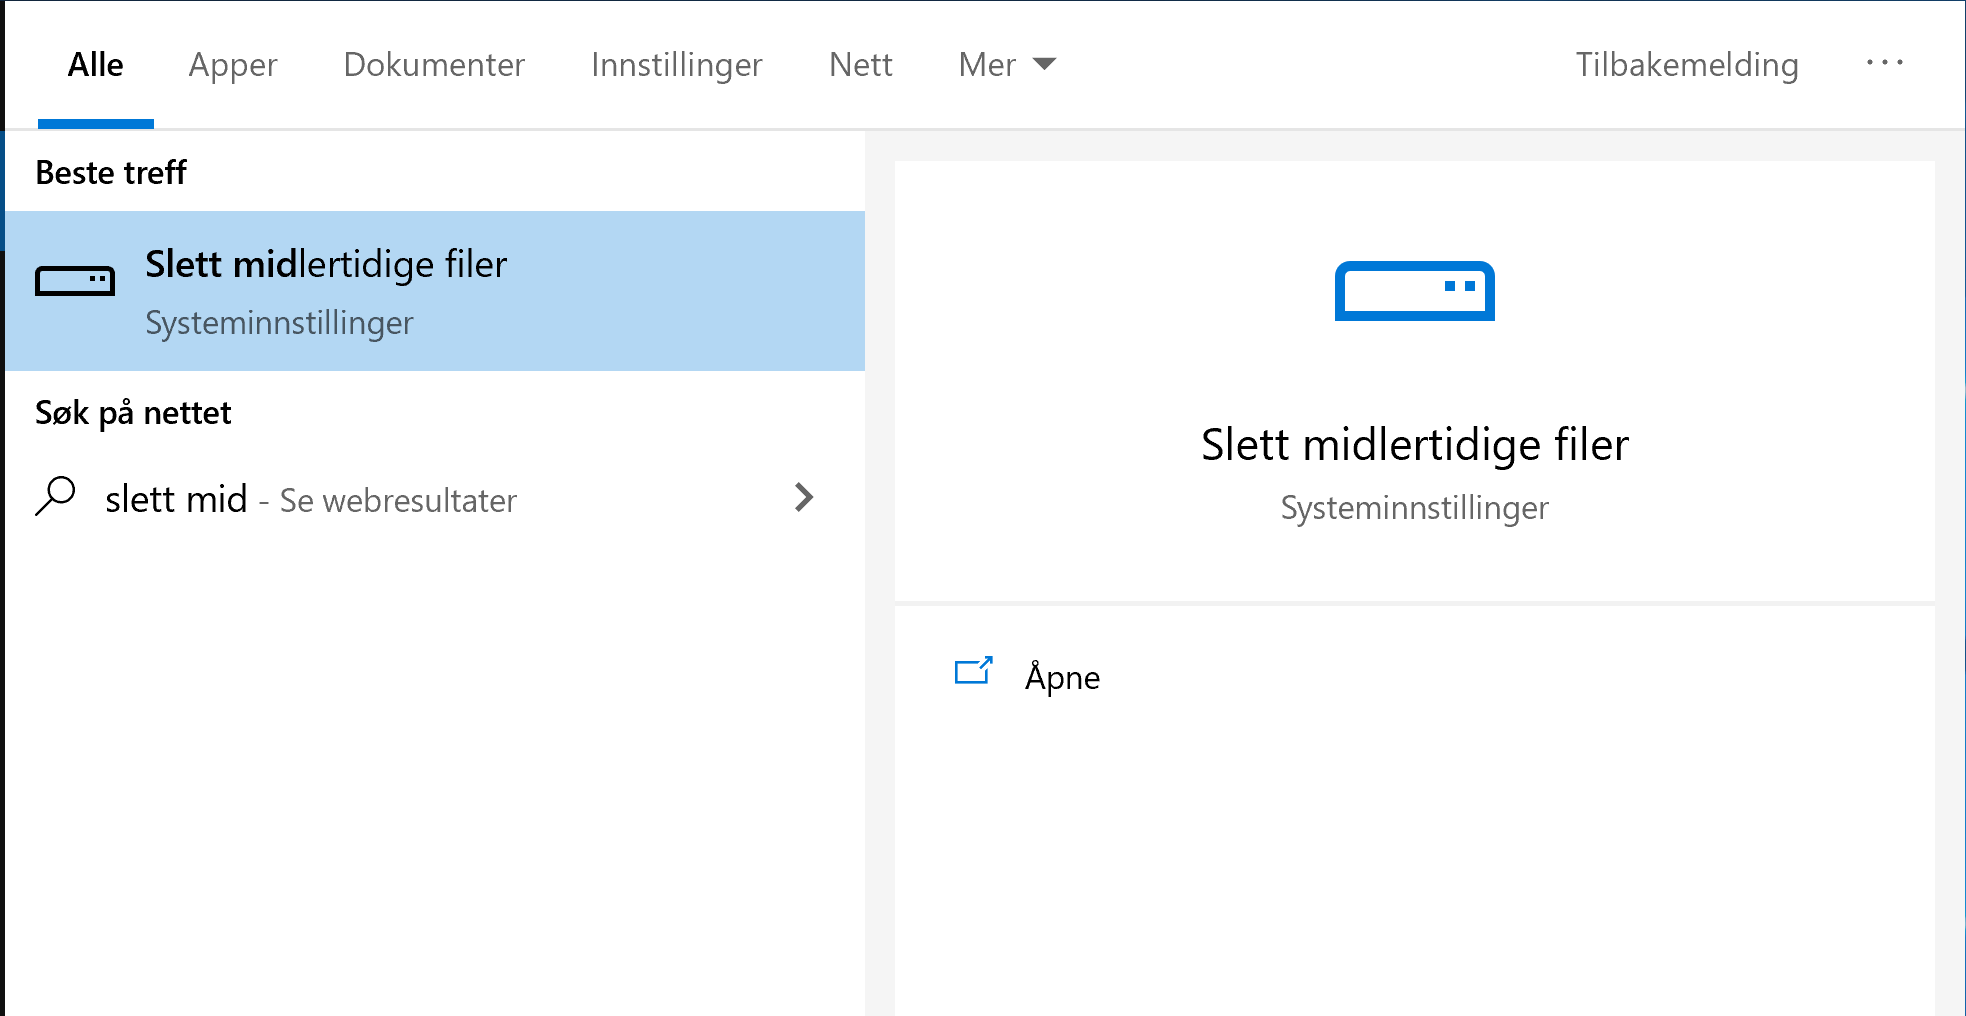Click the Åpne button

1062,677
